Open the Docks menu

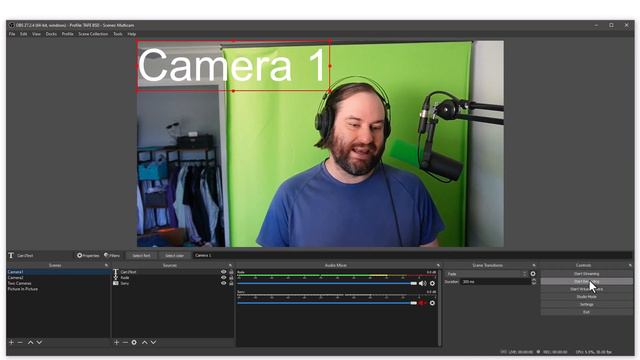click(51, 34)
